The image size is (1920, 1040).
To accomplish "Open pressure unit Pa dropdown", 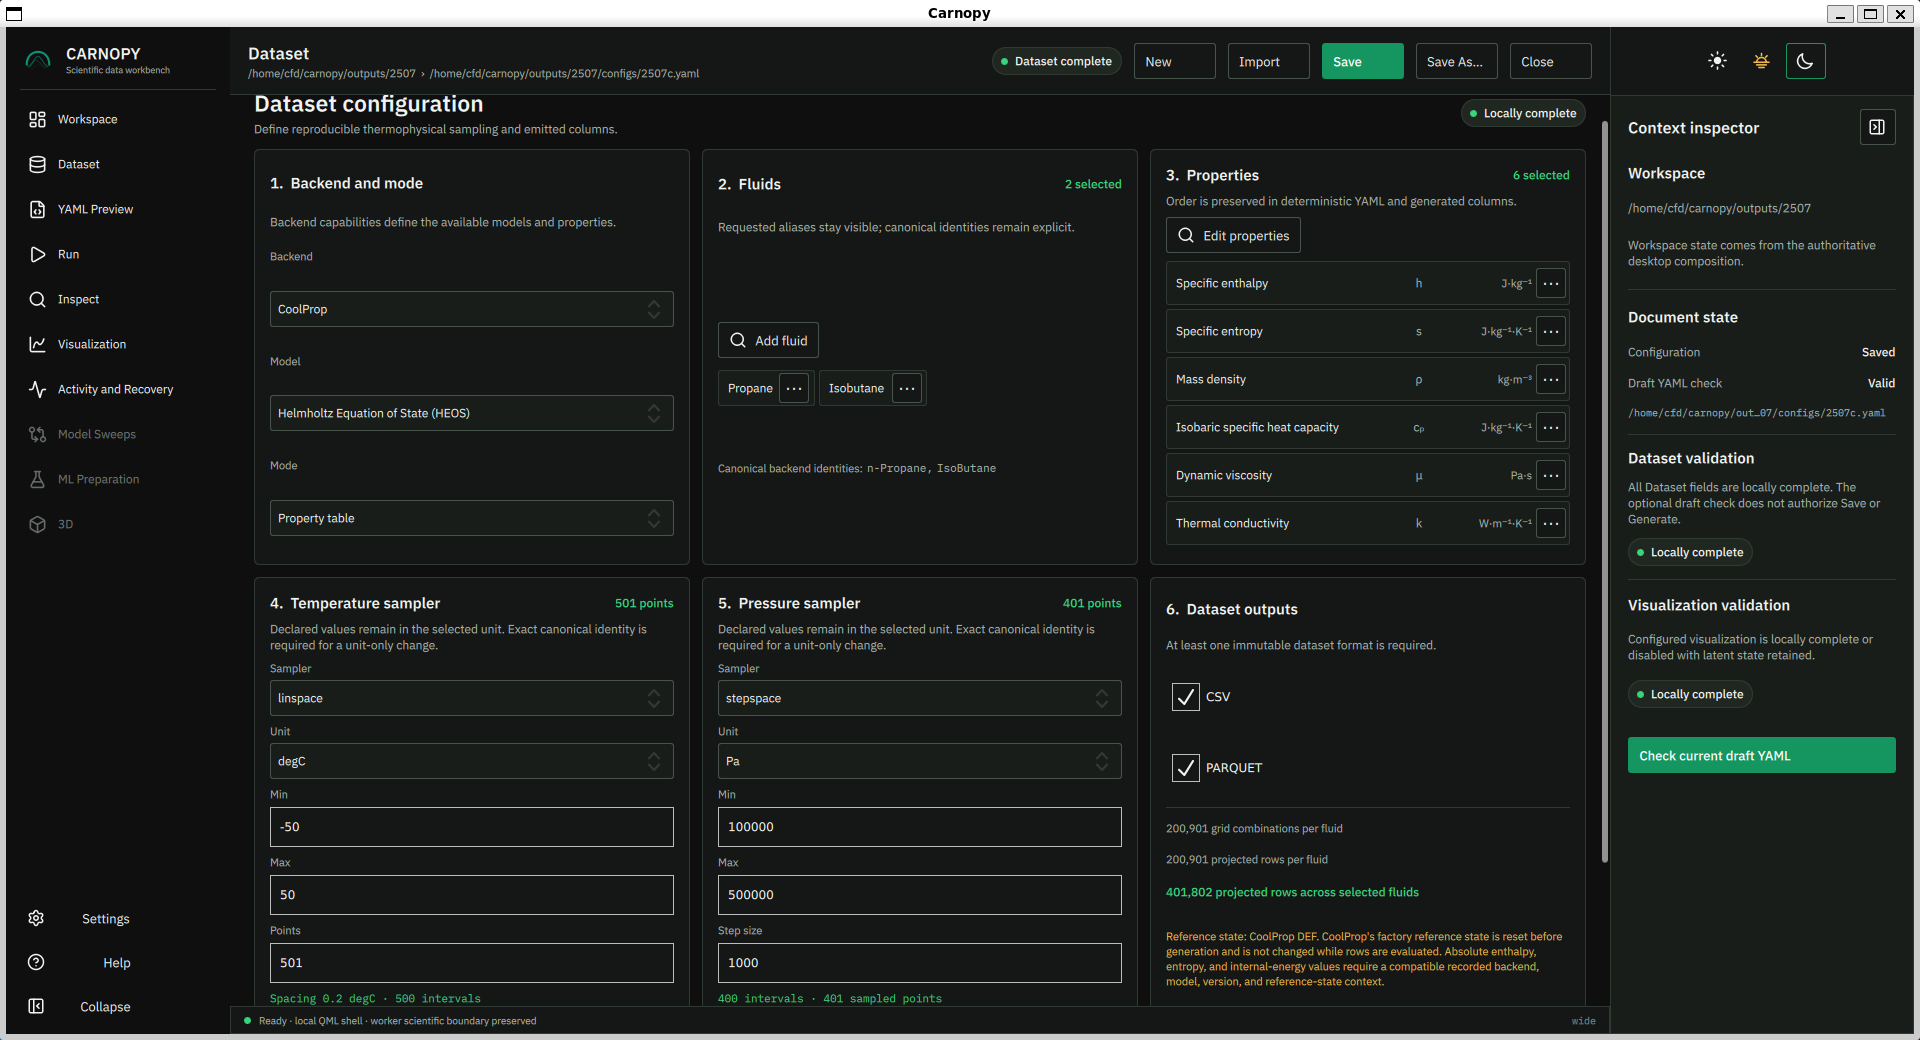I will pyautogui.click(x=919, y=761).
